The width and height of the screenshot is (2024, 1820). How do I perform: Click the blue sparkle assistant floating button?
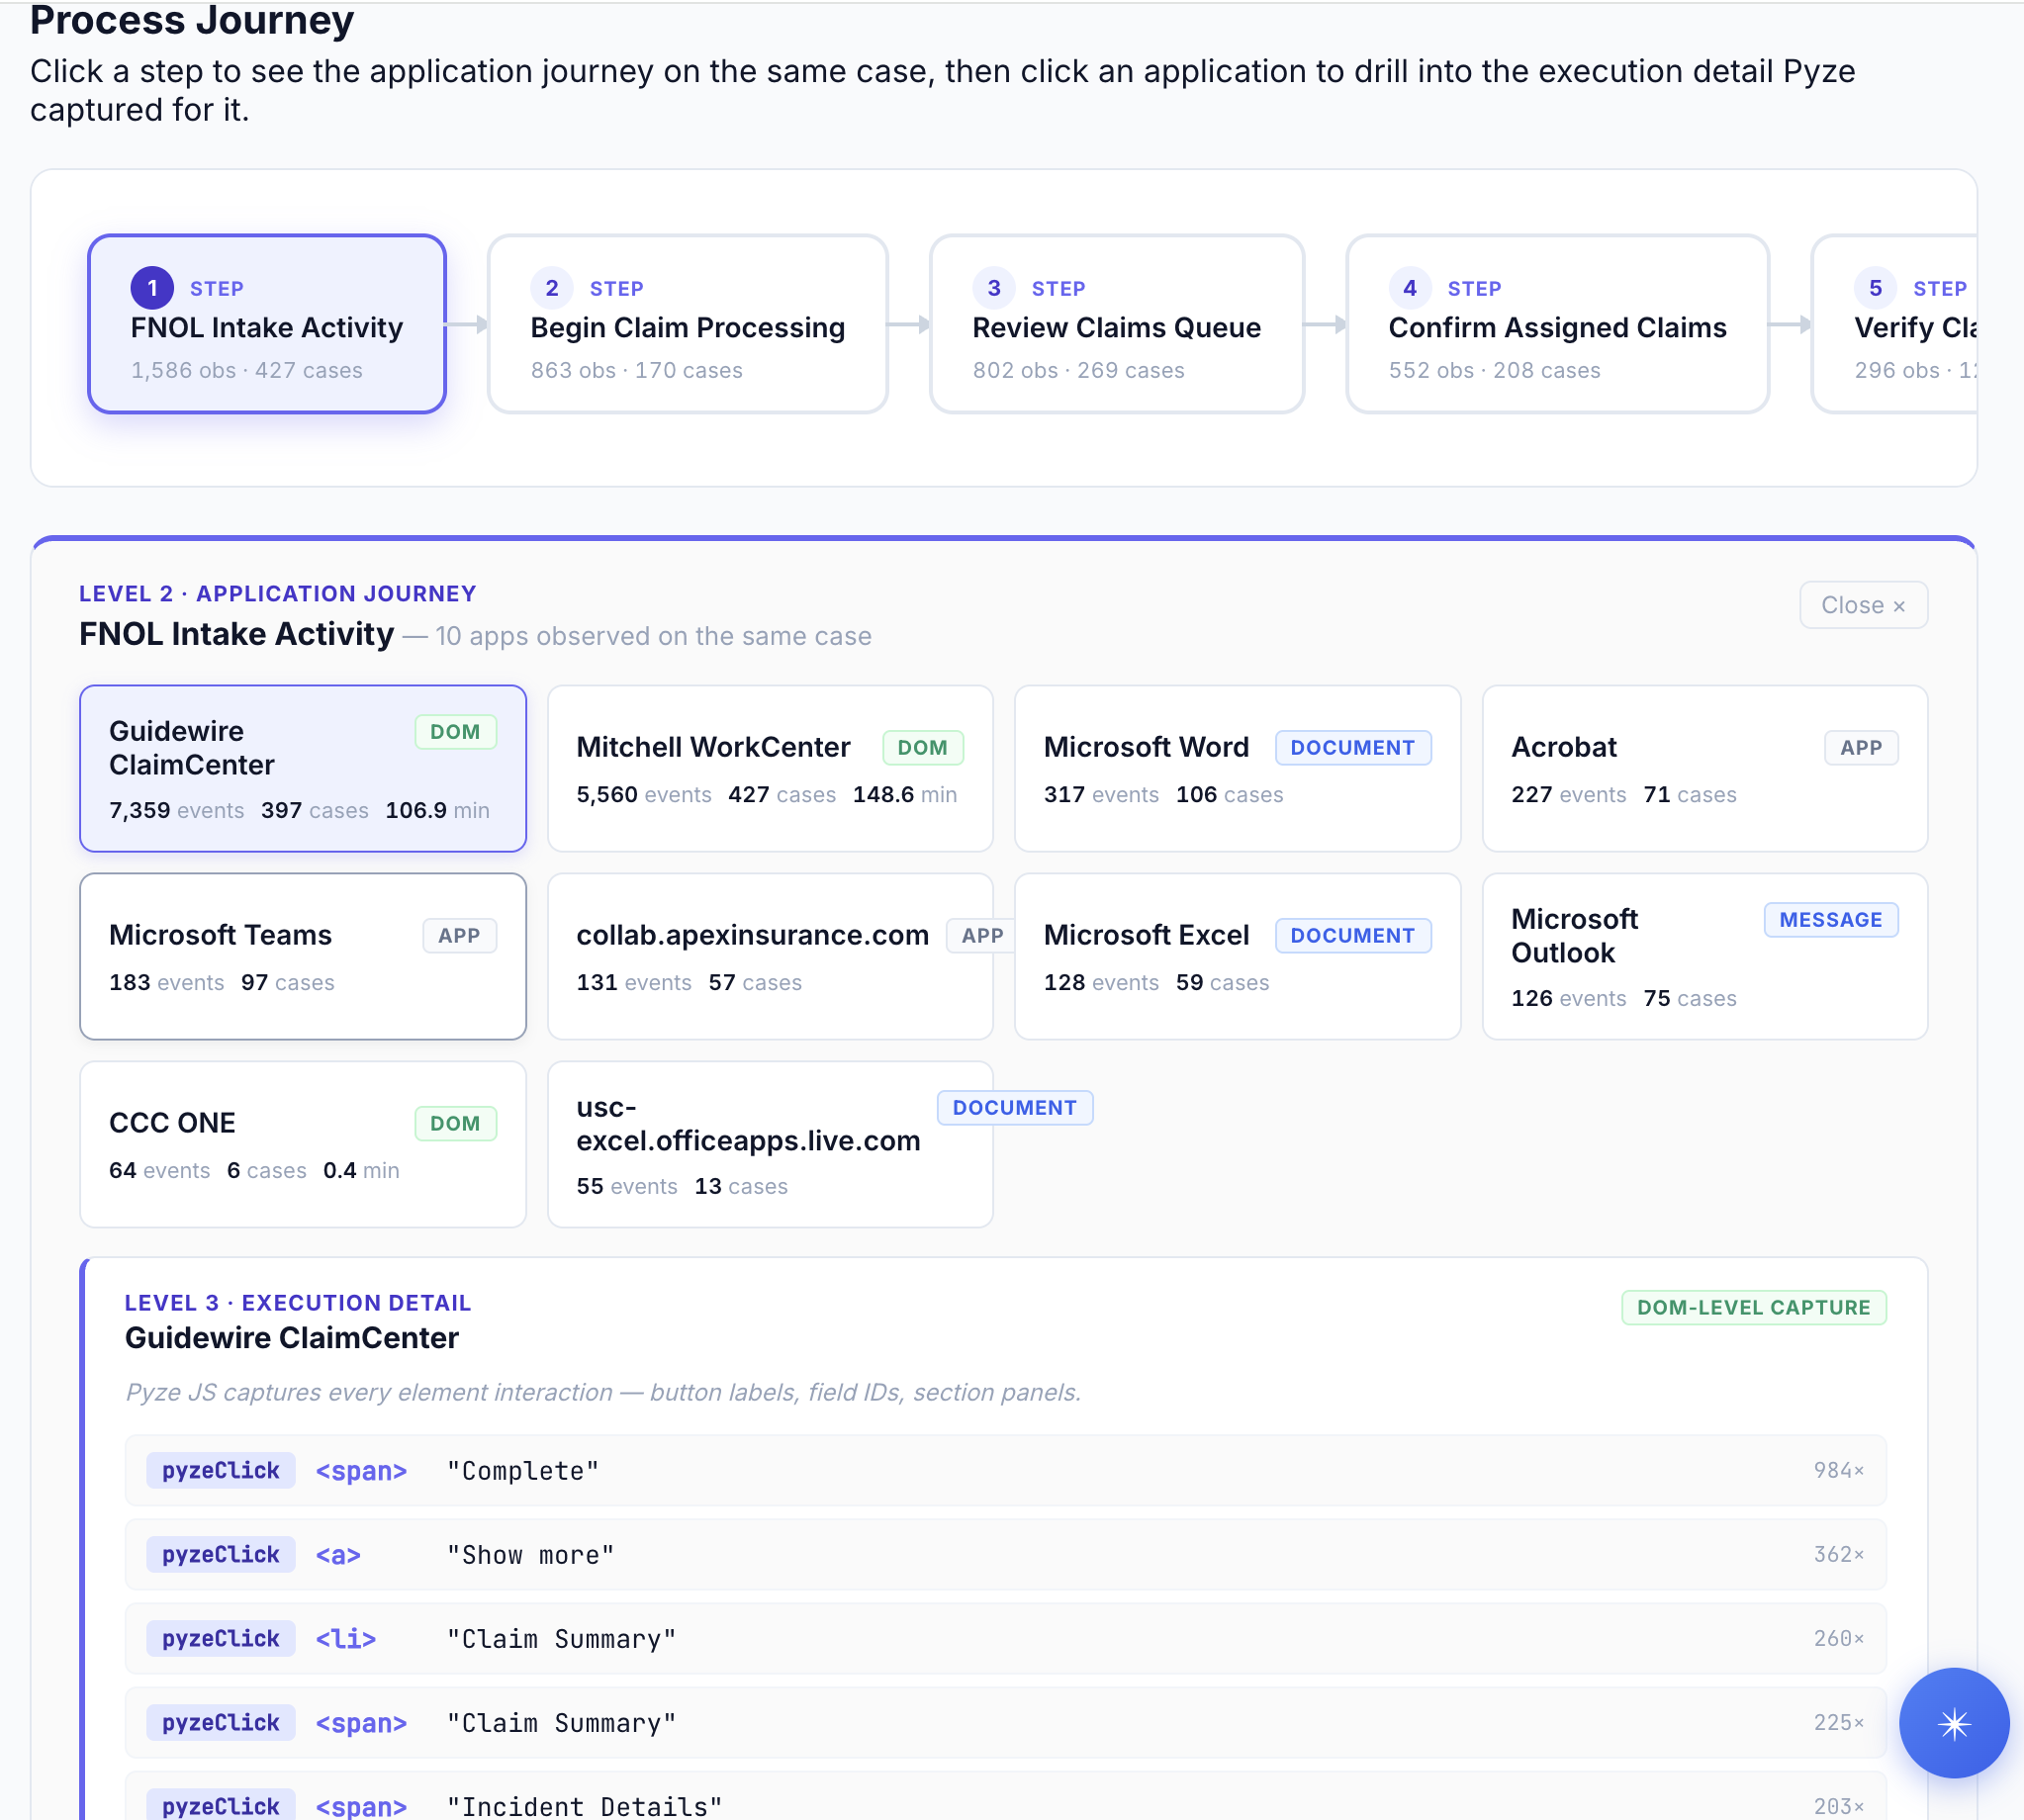pos(1953,1723)
